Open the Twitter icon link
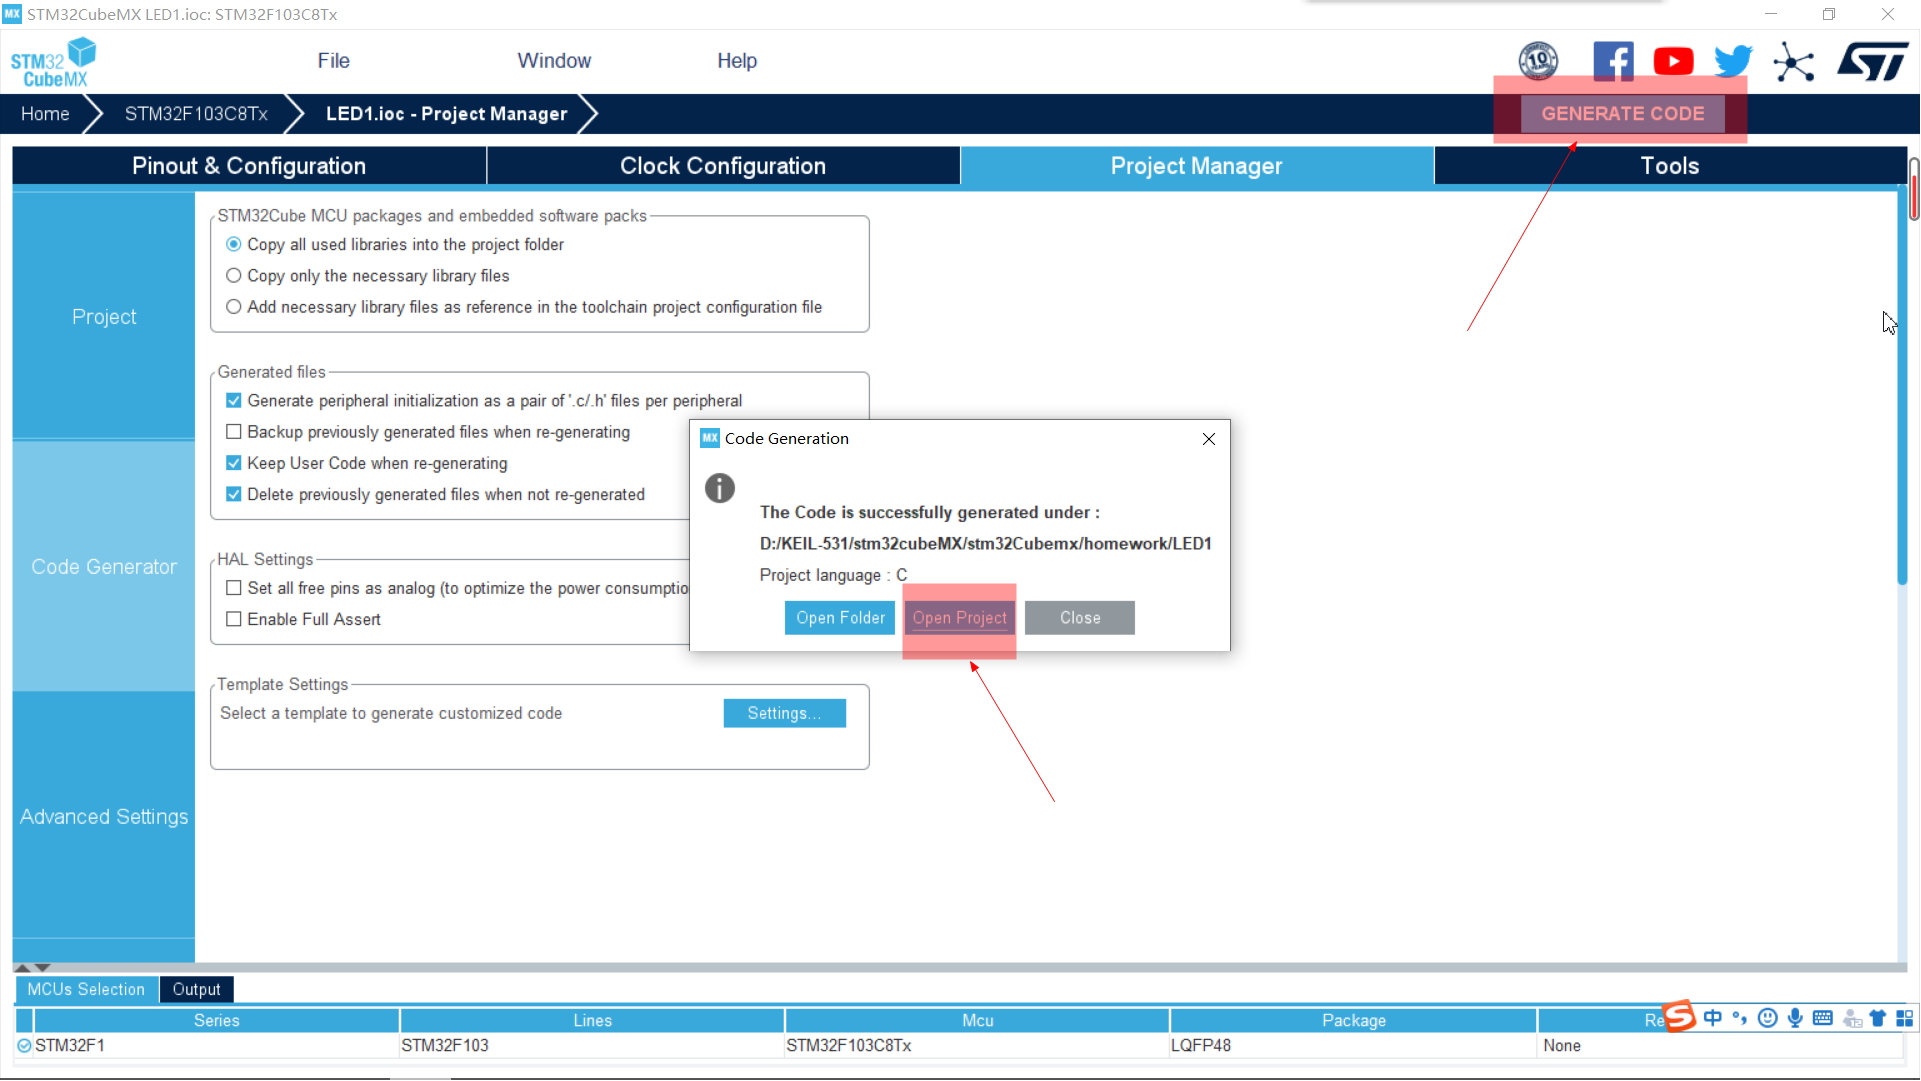 [1733, 61]
